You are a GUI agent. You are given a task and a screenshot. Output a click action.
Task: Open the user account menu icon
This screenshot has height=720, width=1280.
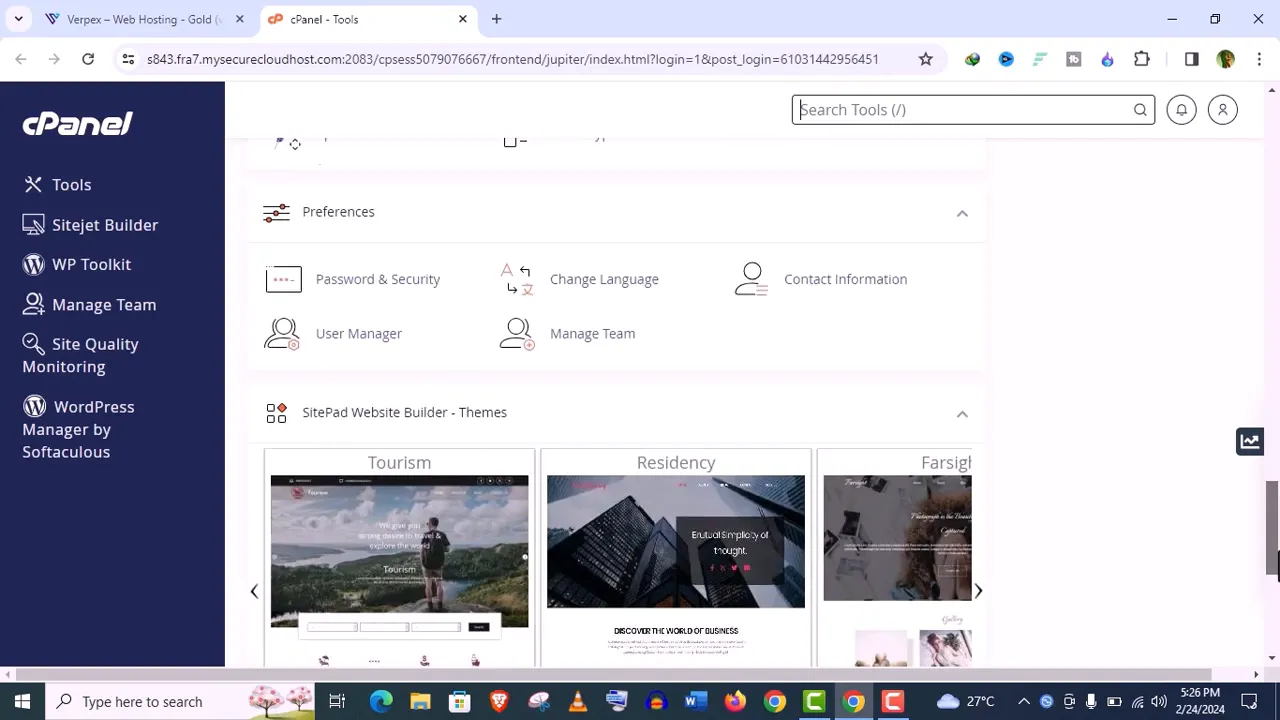[x=1222, y=110]
